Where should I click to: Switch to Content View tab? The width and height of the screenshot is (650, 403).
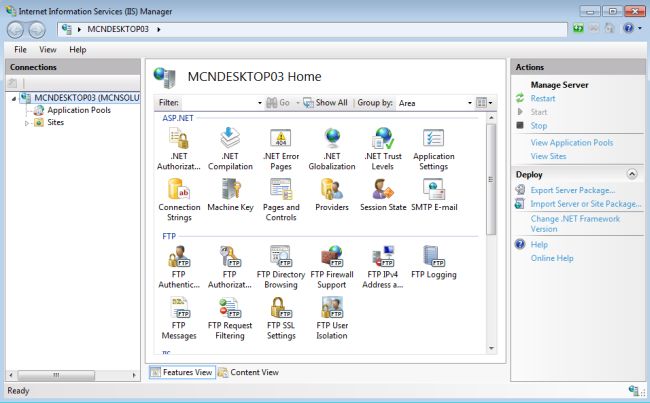point(249,372)
